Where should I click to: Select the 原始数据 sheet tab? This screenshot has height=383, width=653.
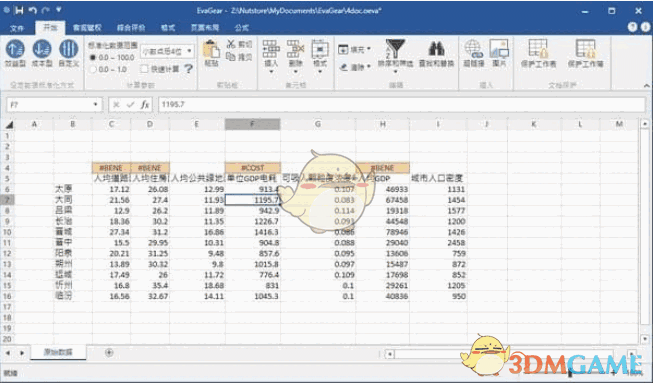click(58, 352)
